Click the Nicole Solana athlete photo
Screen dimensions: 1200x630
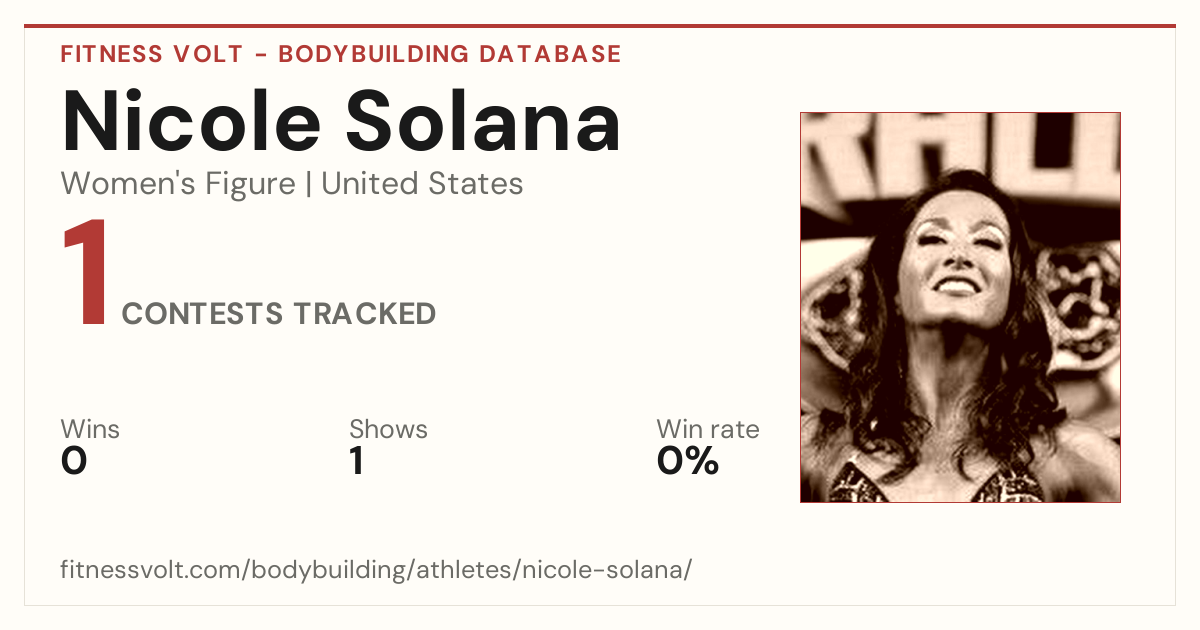pos(960,307)
